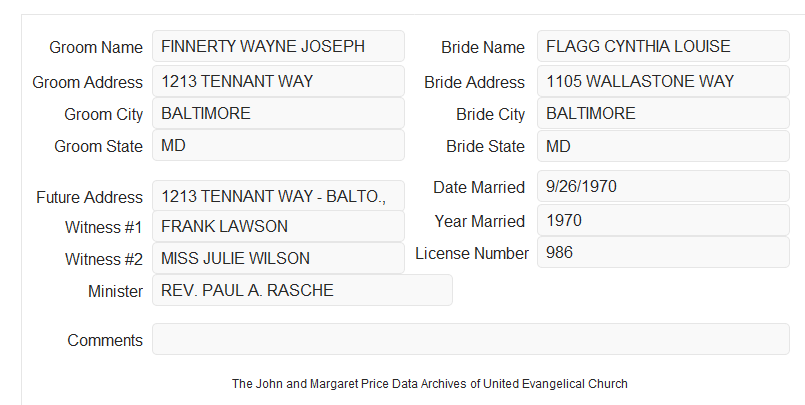
Task: Select the Bride Name field
Action: 663,46
